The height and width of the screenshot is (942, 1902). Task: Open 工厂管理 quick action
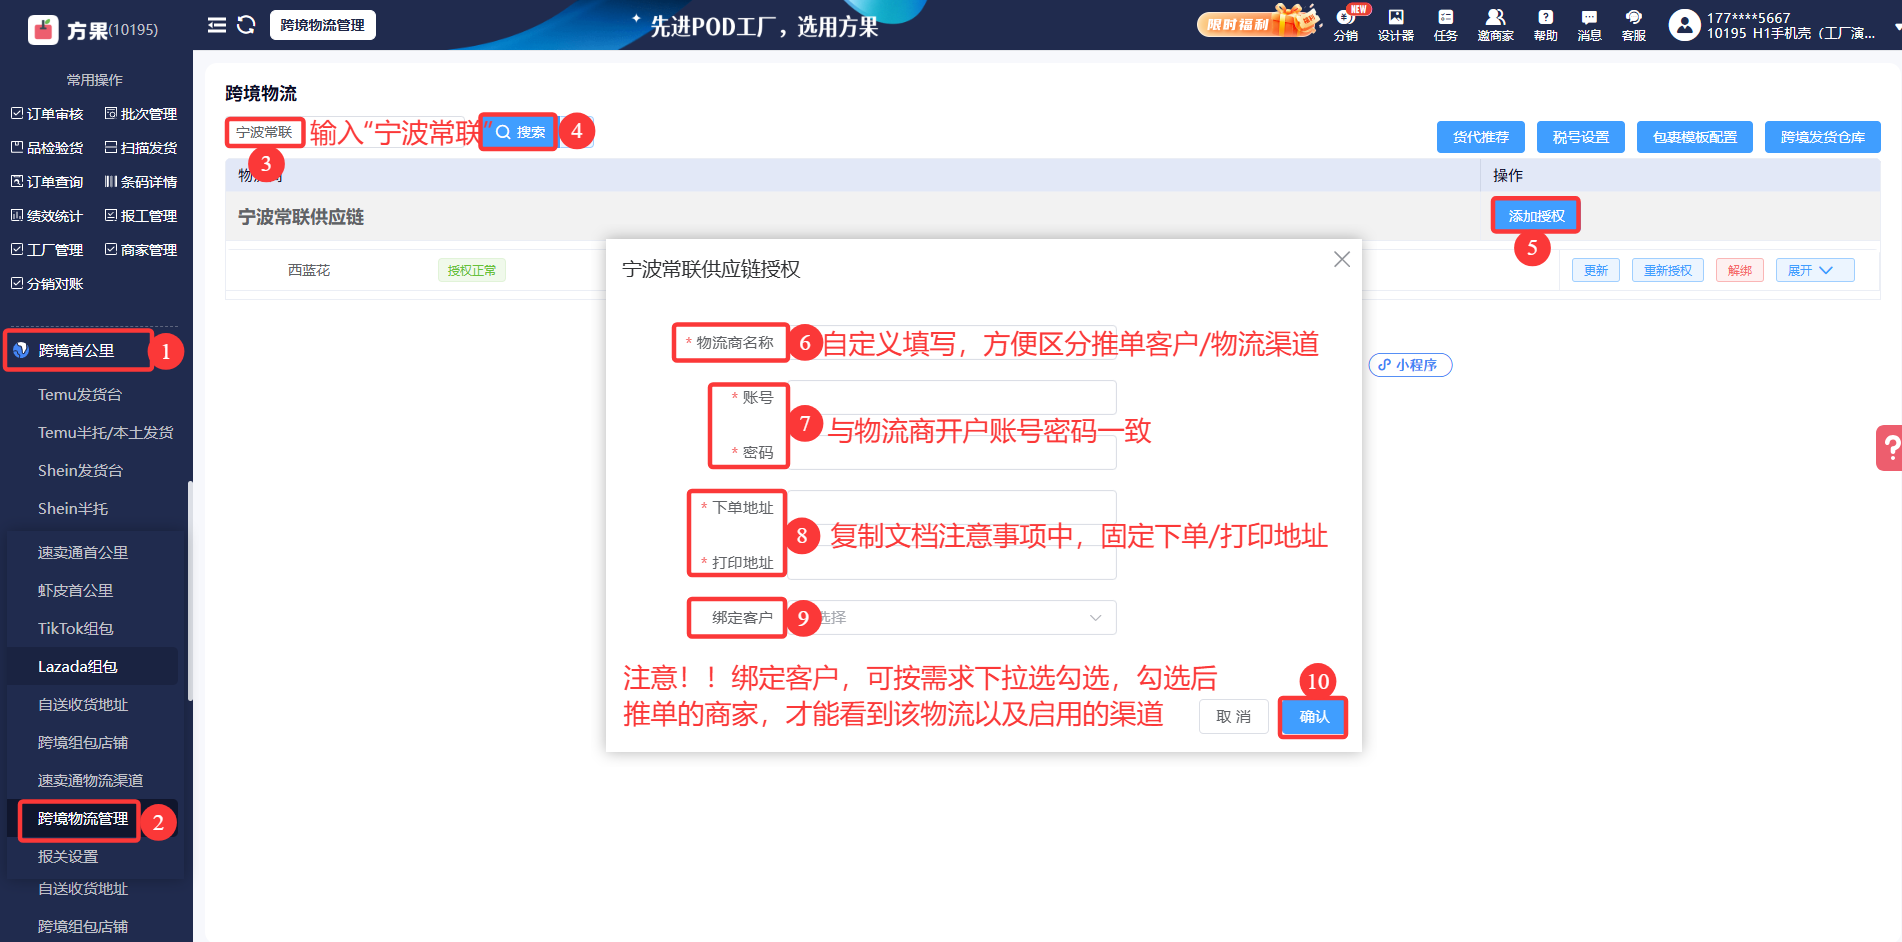coord(47,250)
